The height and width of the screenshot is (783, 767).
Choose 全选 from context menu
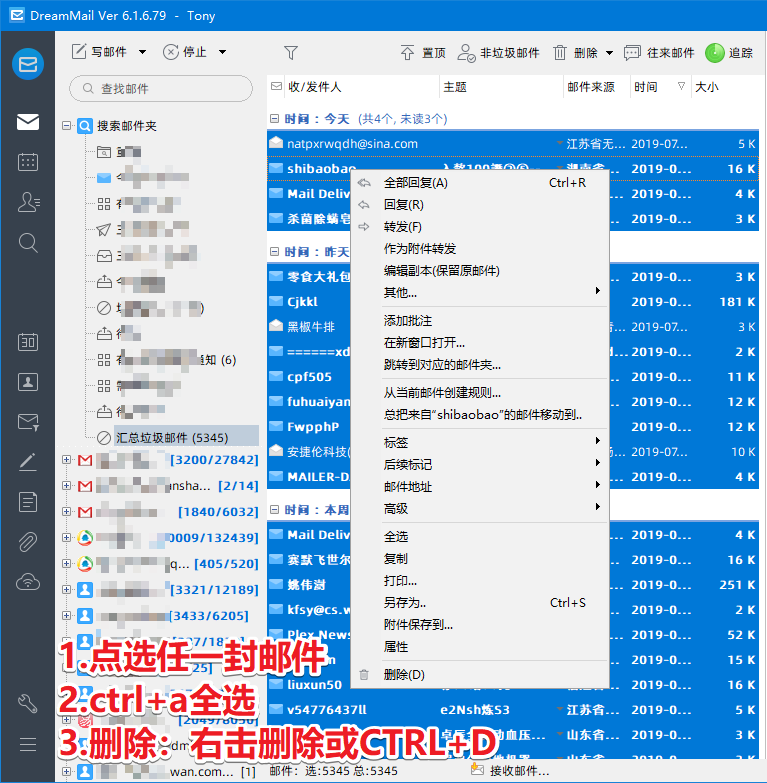pyautogui.click(x=480, y=536)
